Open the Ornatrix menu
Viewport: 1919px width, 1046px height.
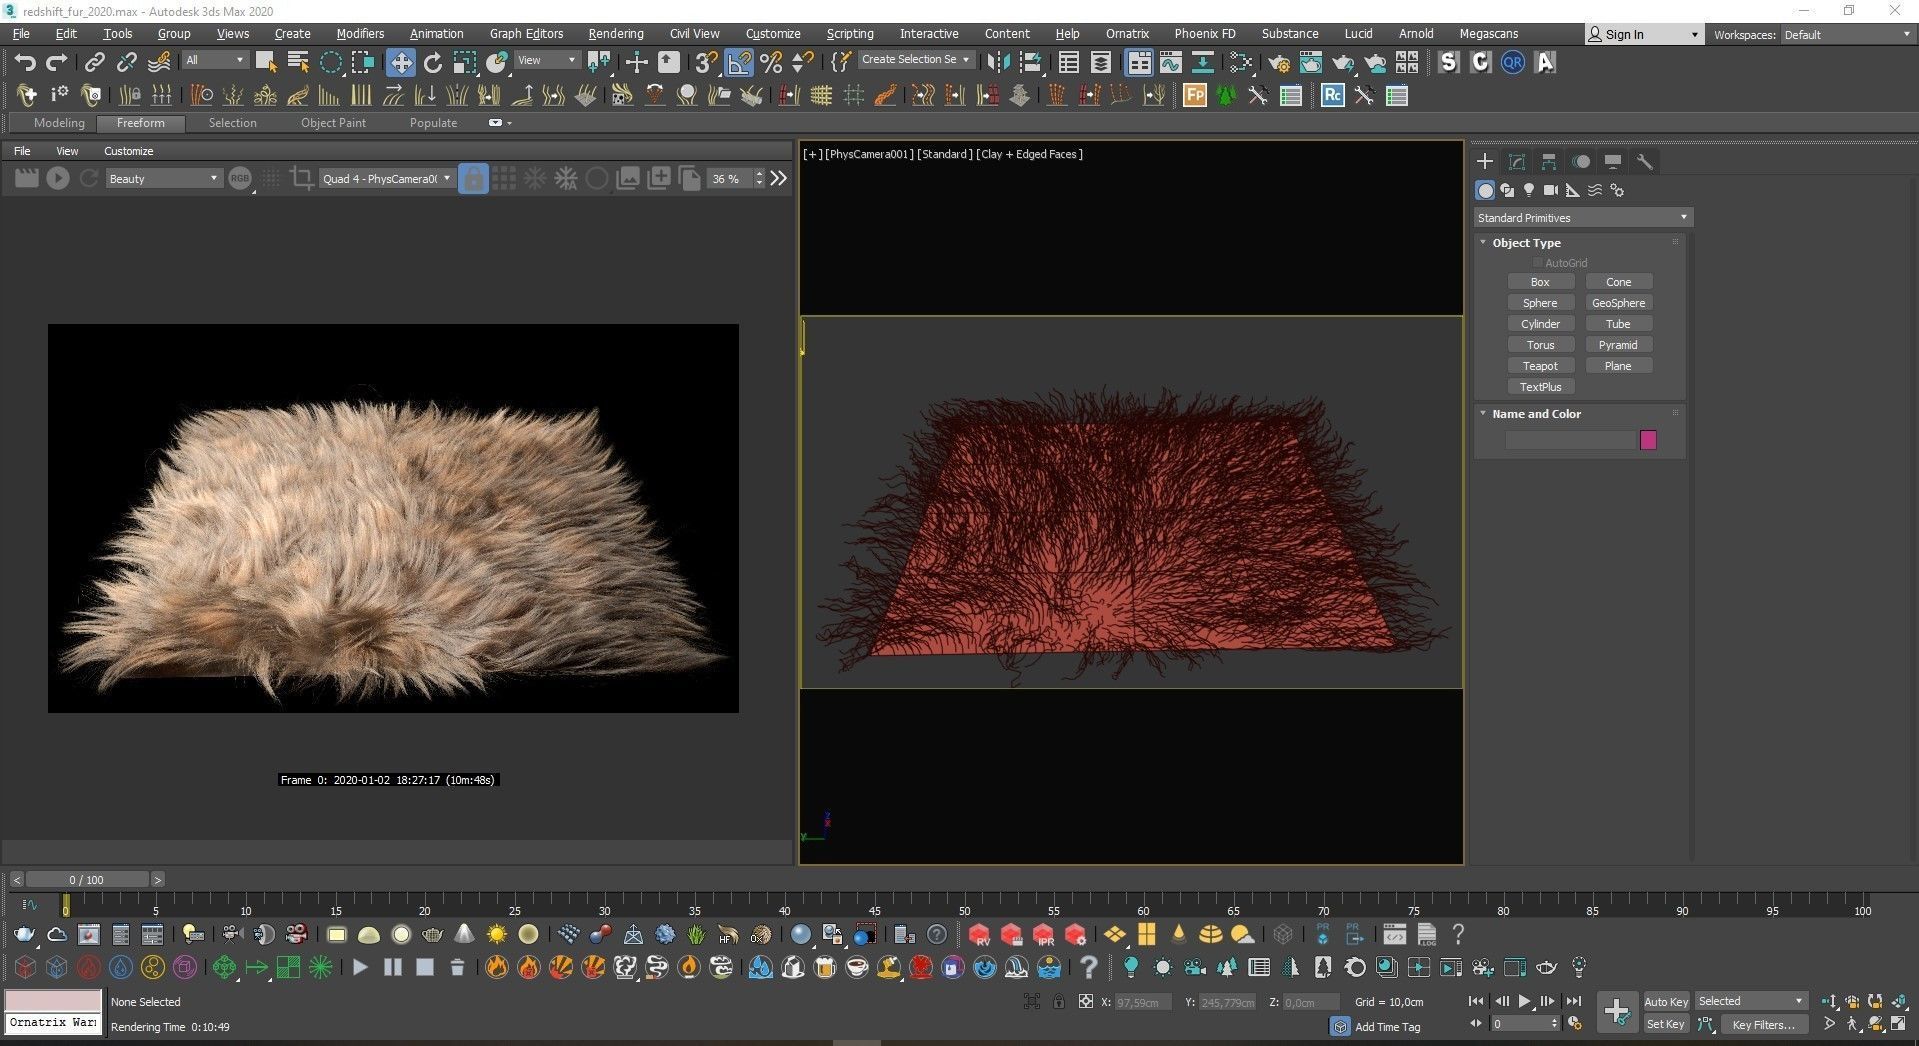coord(1127,33)
